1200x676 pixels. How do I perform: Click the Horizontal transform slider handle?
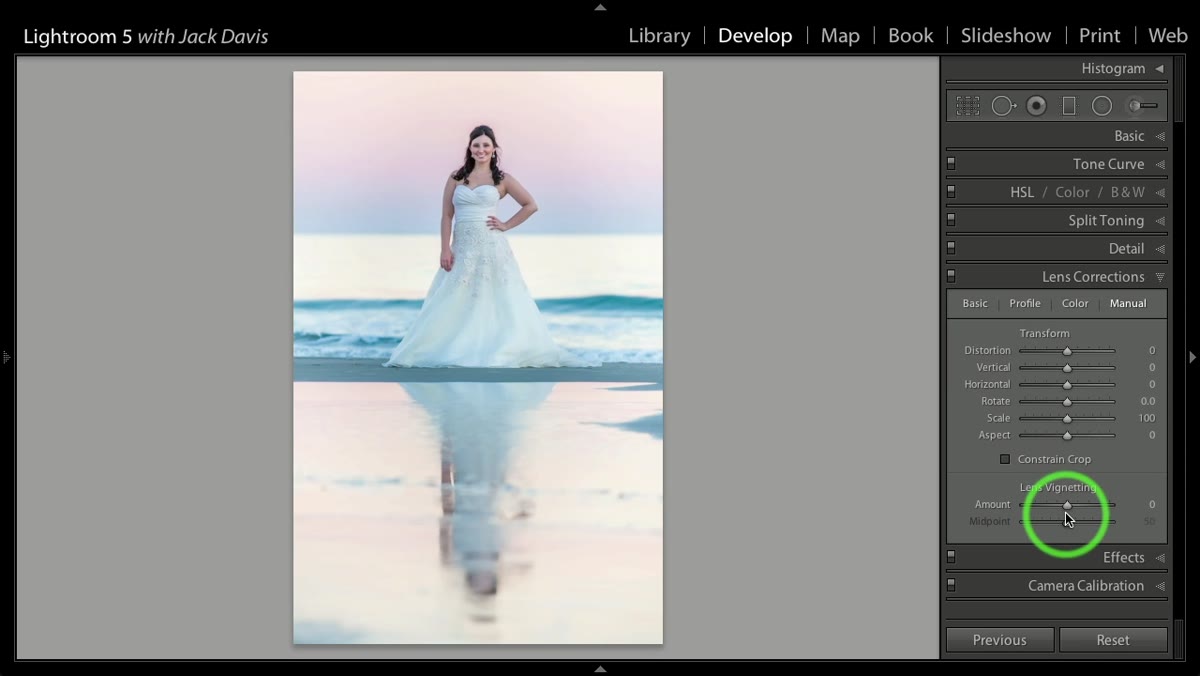pos(1067,385)
